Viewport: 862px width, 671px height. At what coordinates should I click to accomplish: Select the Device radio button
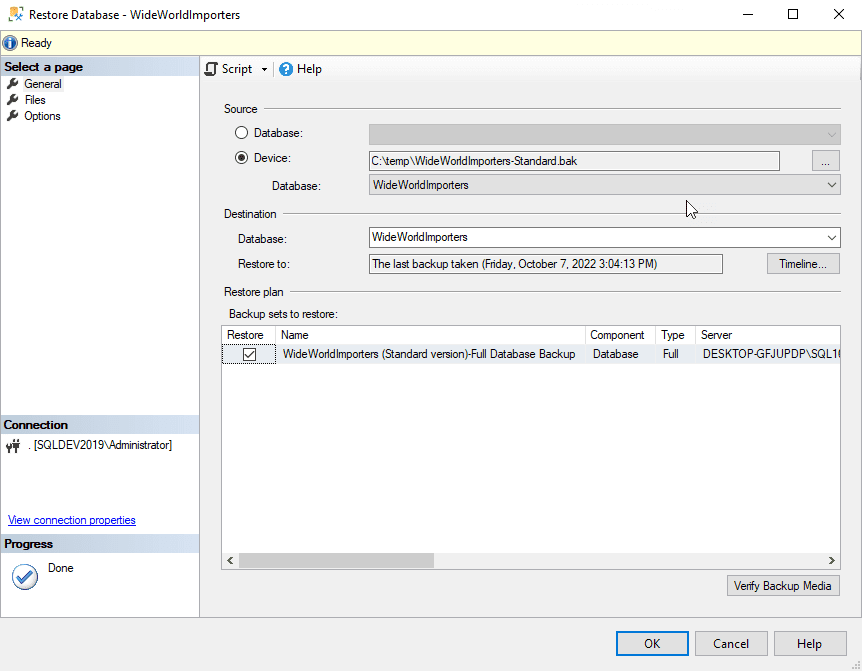[241, 158]
